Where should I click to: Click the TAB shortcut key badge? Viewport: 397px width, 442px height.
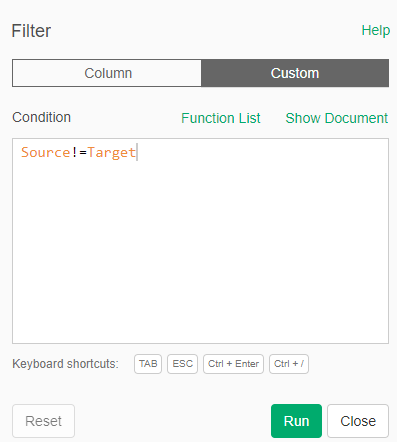click(x=148, y=364)
